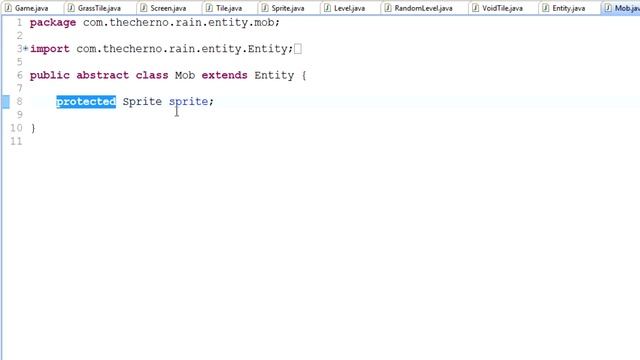The image size is (640, 360).
Task: Click the extends keyword on line 6
Action: coord(224,75)
